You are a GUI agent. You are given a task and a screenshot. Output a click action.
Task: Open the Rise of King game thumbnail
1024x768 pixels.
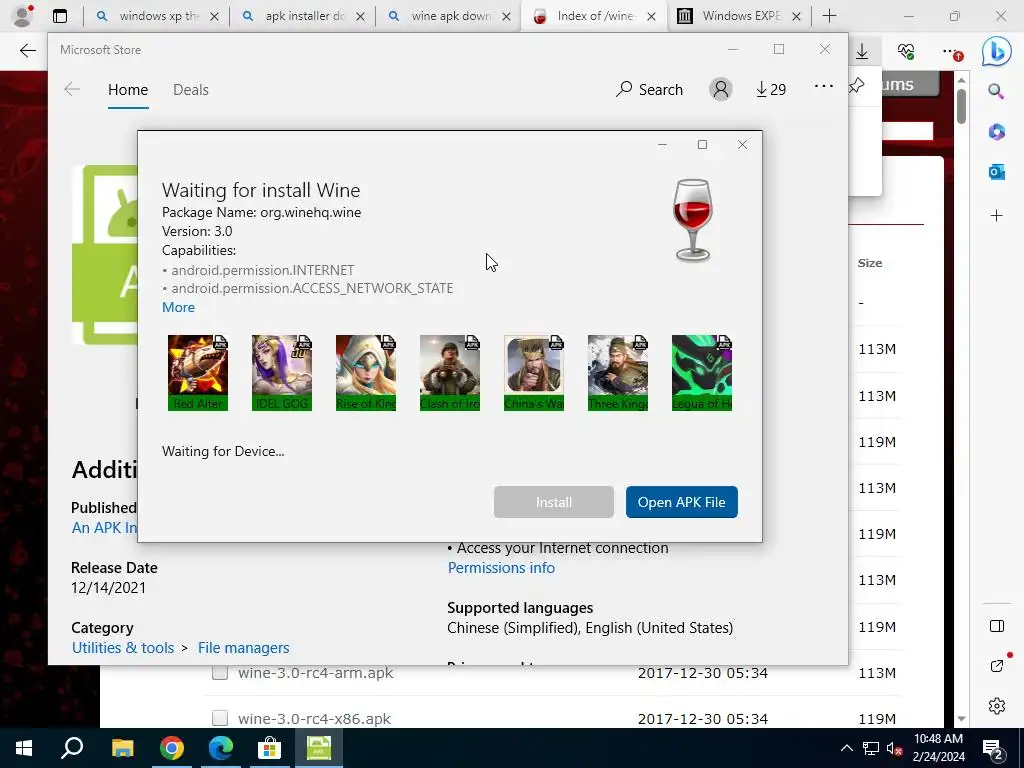[x=366, y=373]
